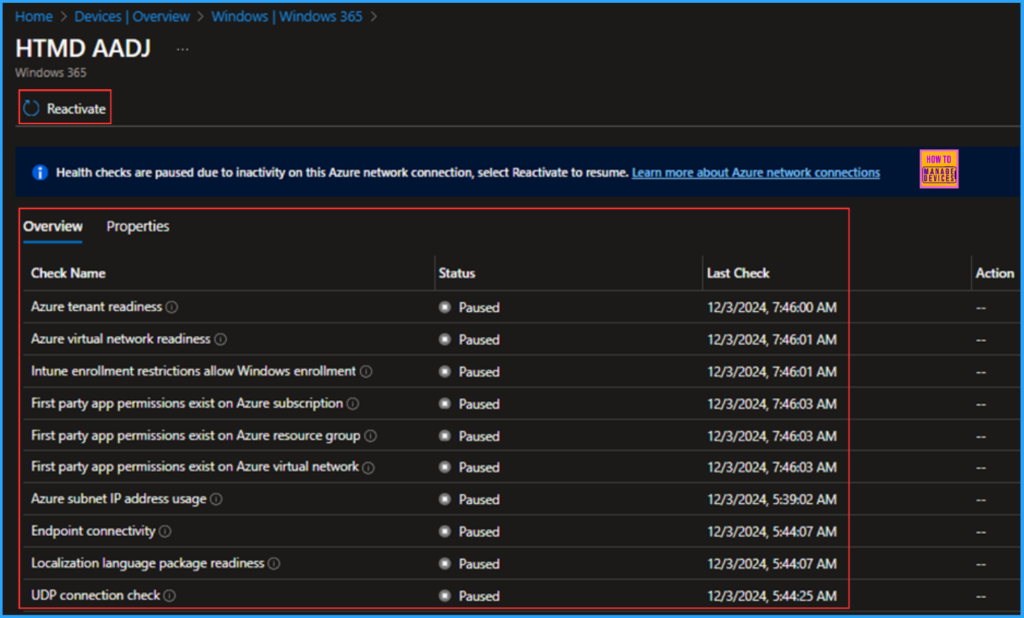
Task: Select 'Azure subnet IP address usage' check name
Action: 119,498
